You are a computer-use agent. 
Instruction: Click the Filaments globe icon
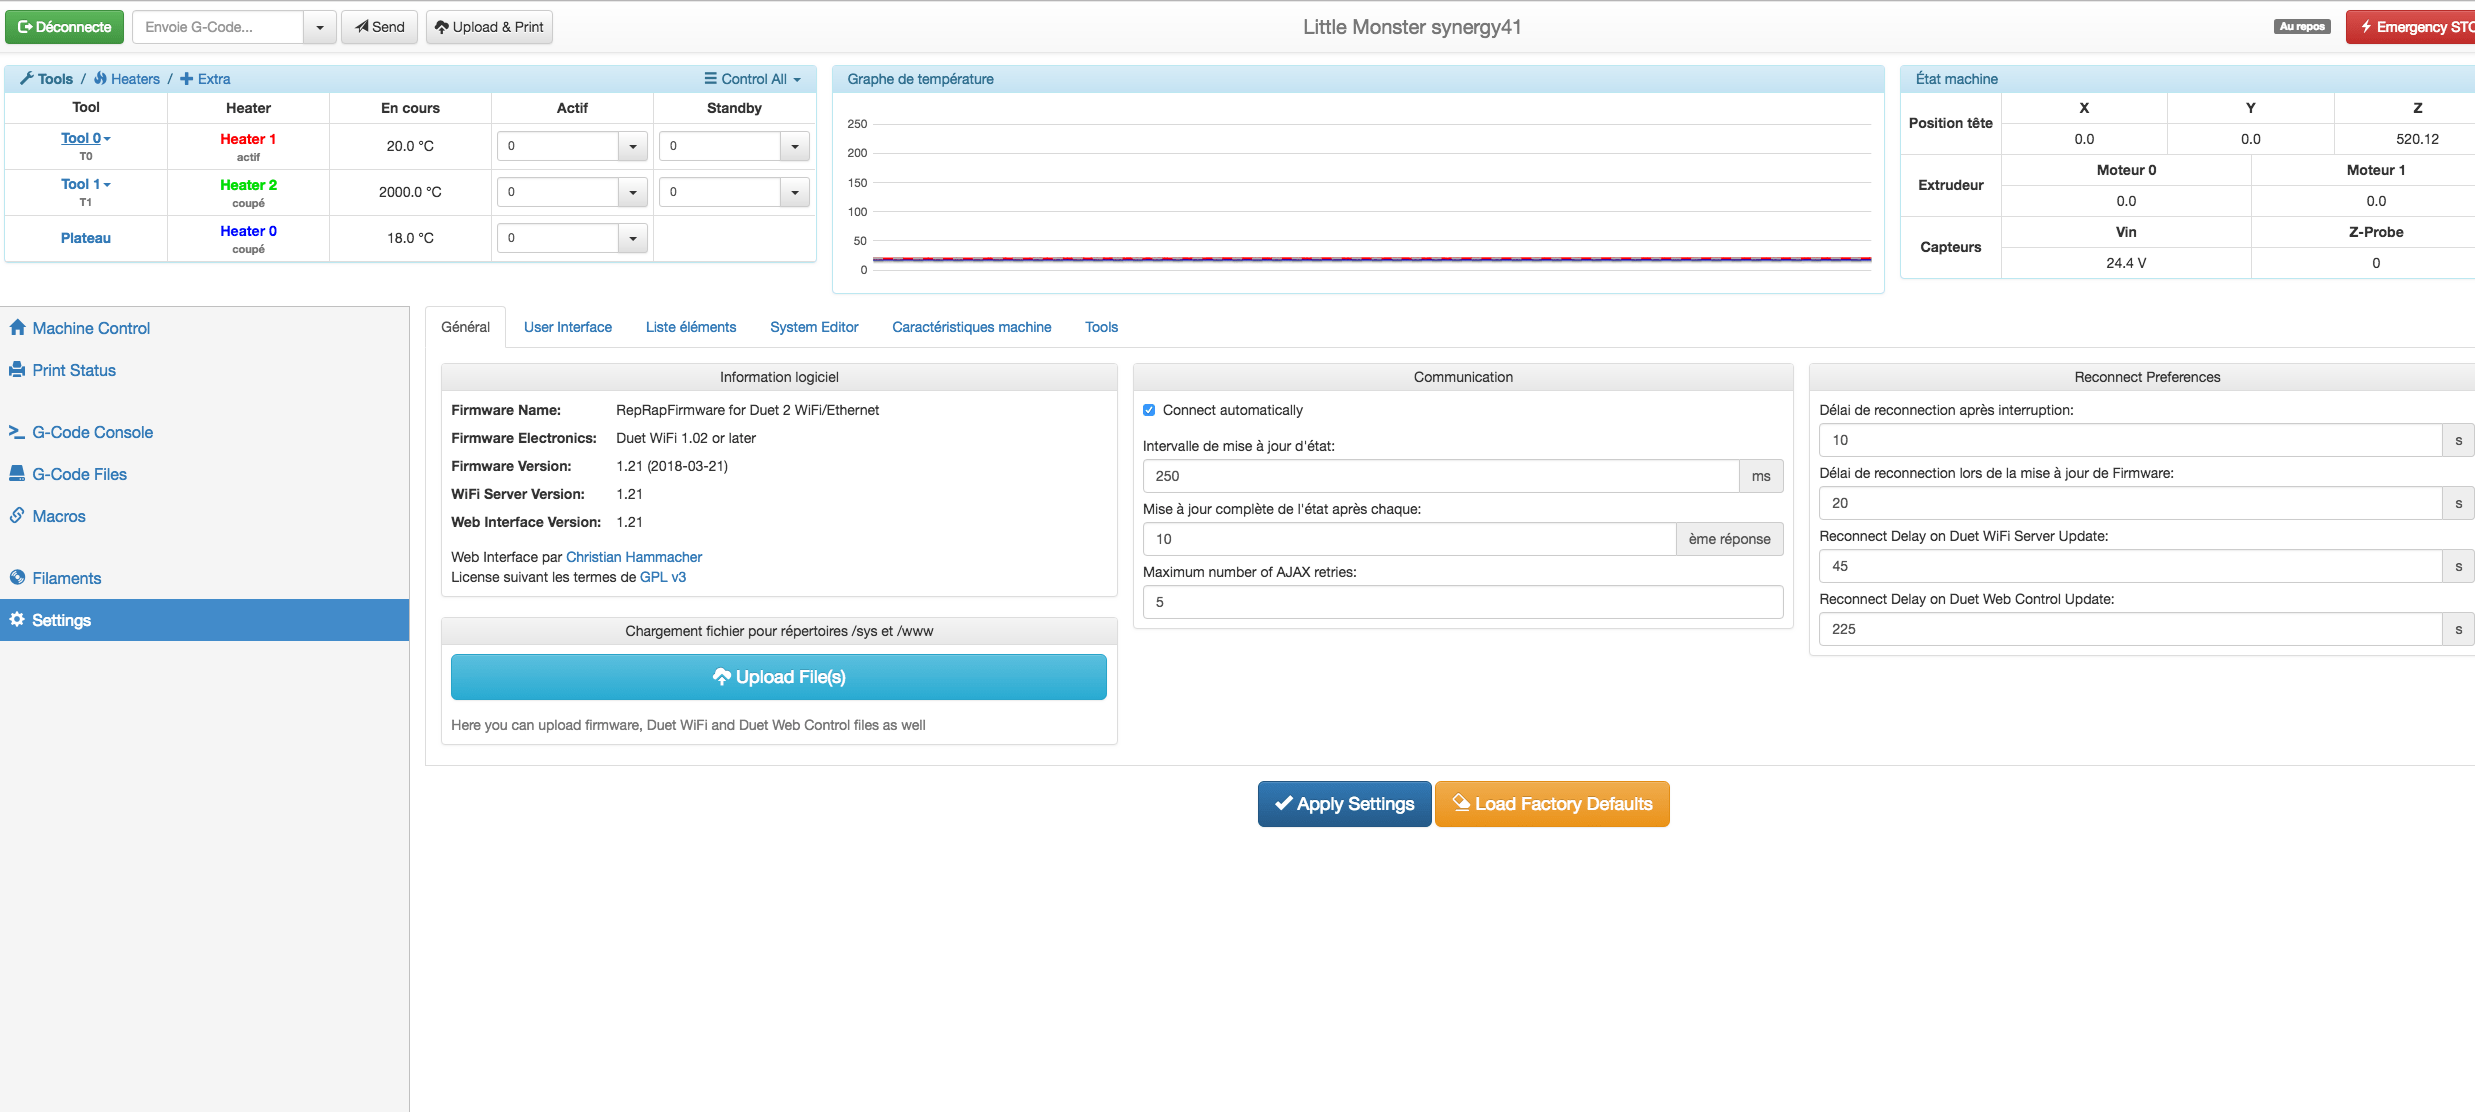17,577
